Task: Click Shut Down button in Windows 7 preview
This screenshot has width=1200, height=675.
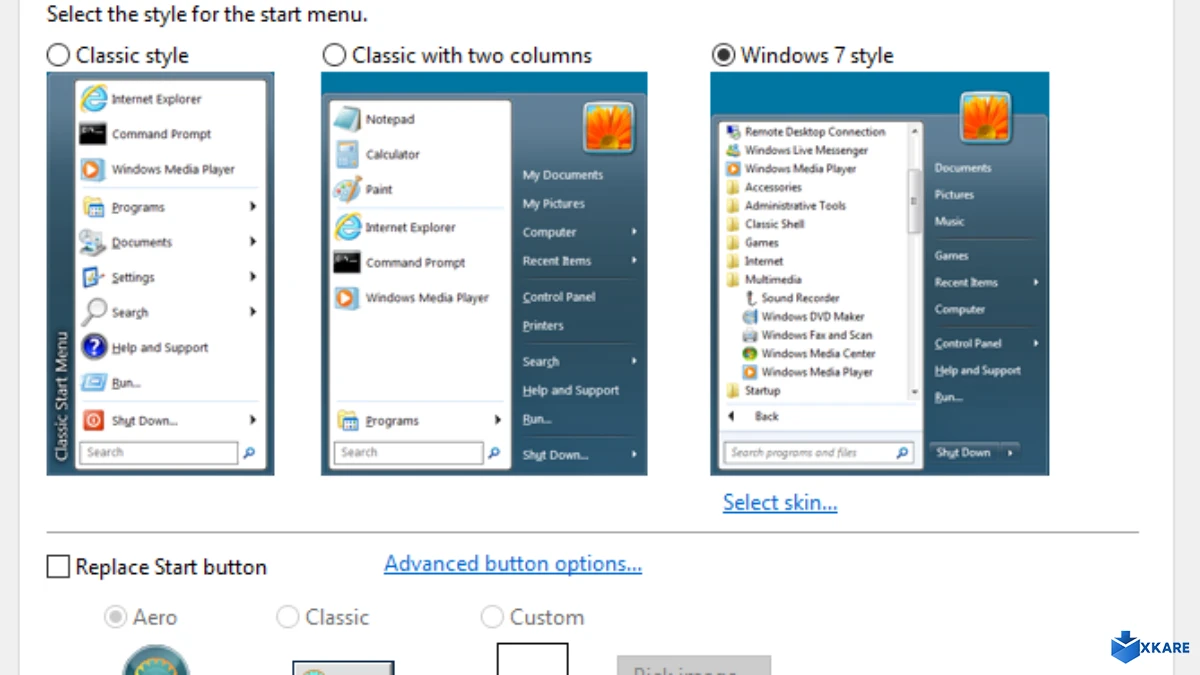Action: pos(964,453)
